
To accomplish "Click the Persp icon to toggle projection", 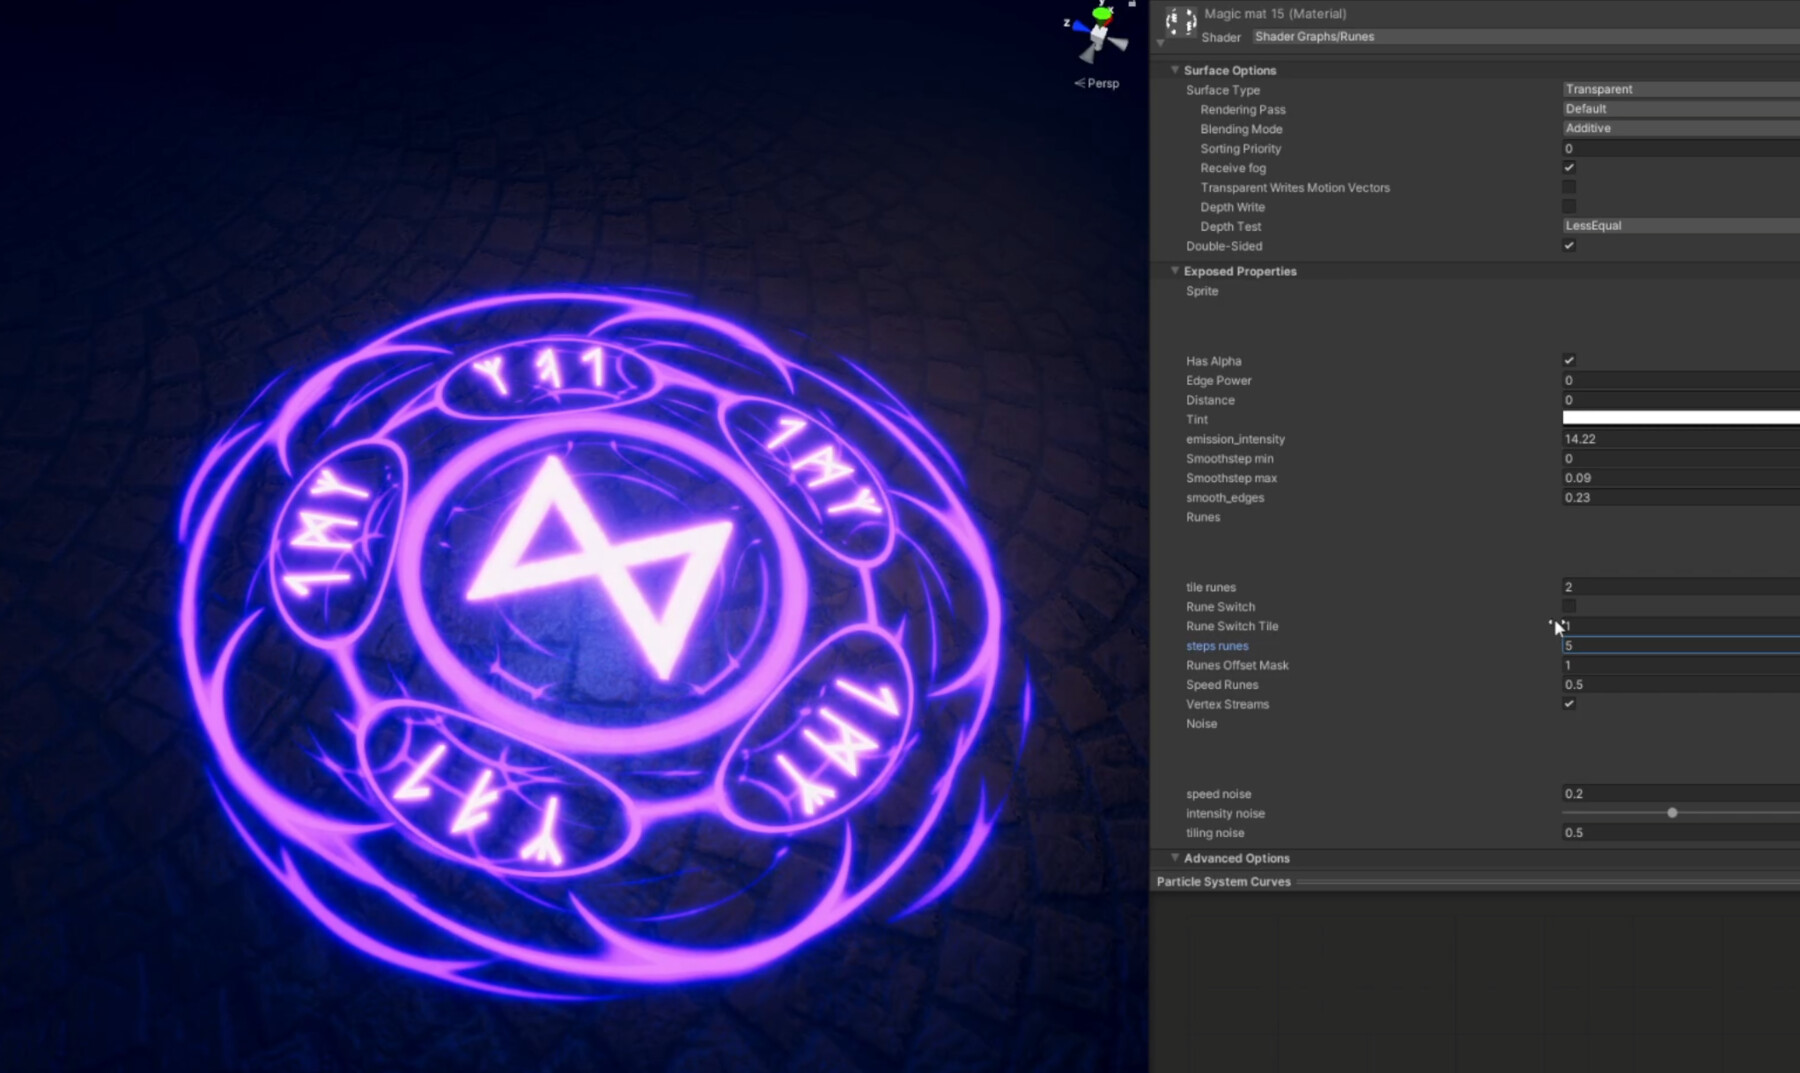I will pos(1098,84).
